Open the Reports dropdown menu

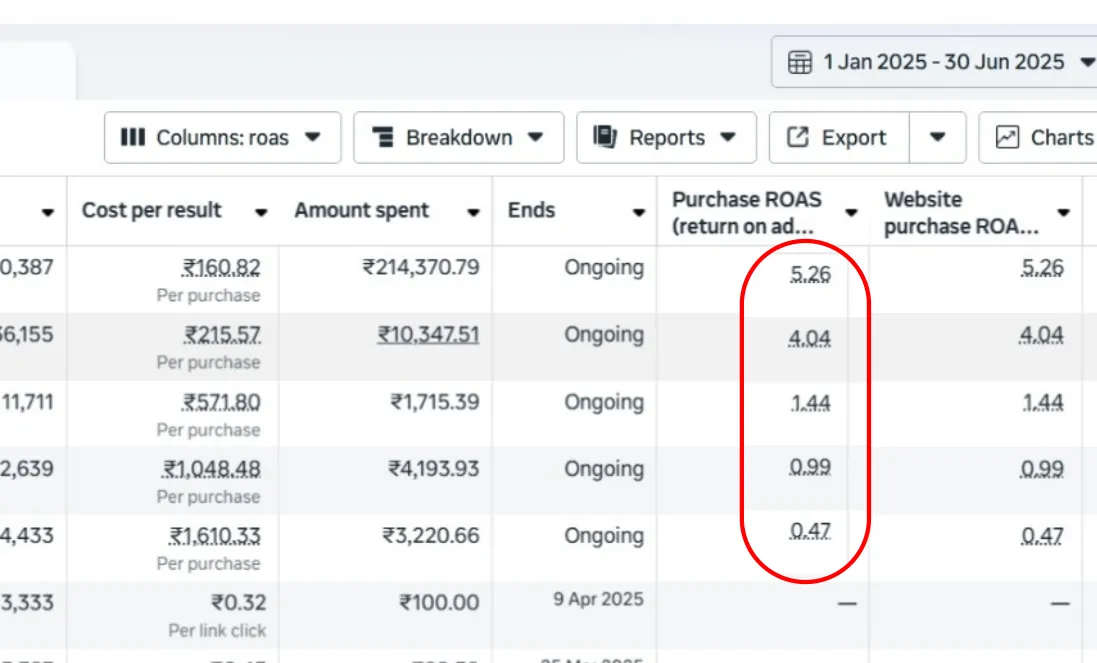pyautogui.click(x=728, y=137)
